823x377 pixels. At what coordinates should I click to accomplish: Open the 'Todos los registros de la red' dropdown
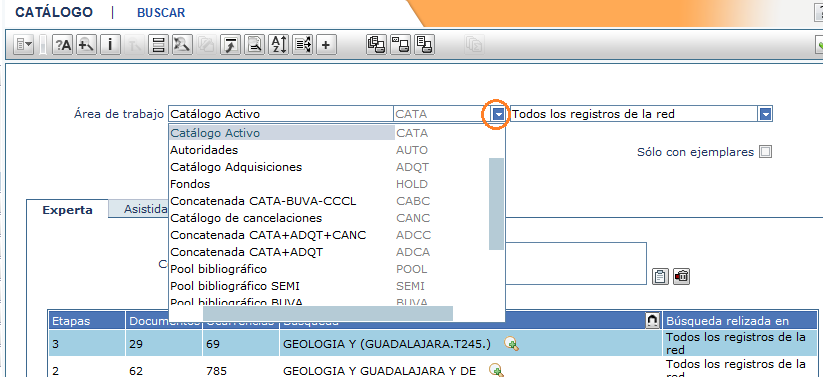click(766, 114)
